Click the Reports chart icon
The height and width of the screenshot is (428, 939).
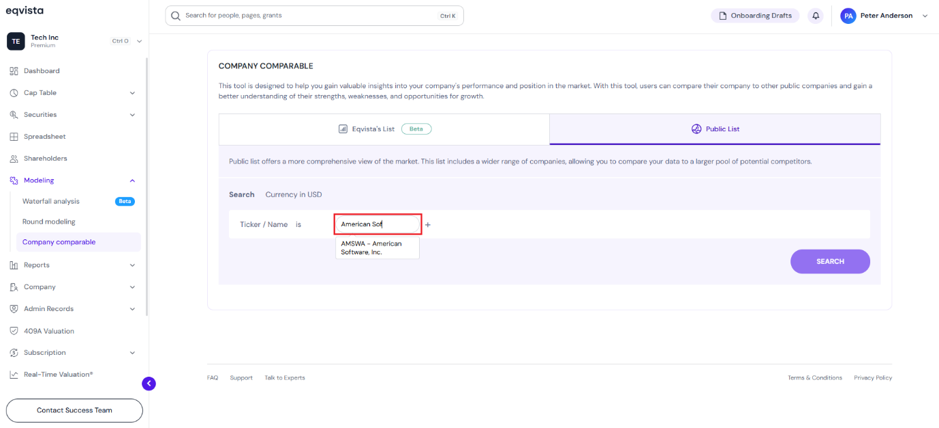click(14, 265)
